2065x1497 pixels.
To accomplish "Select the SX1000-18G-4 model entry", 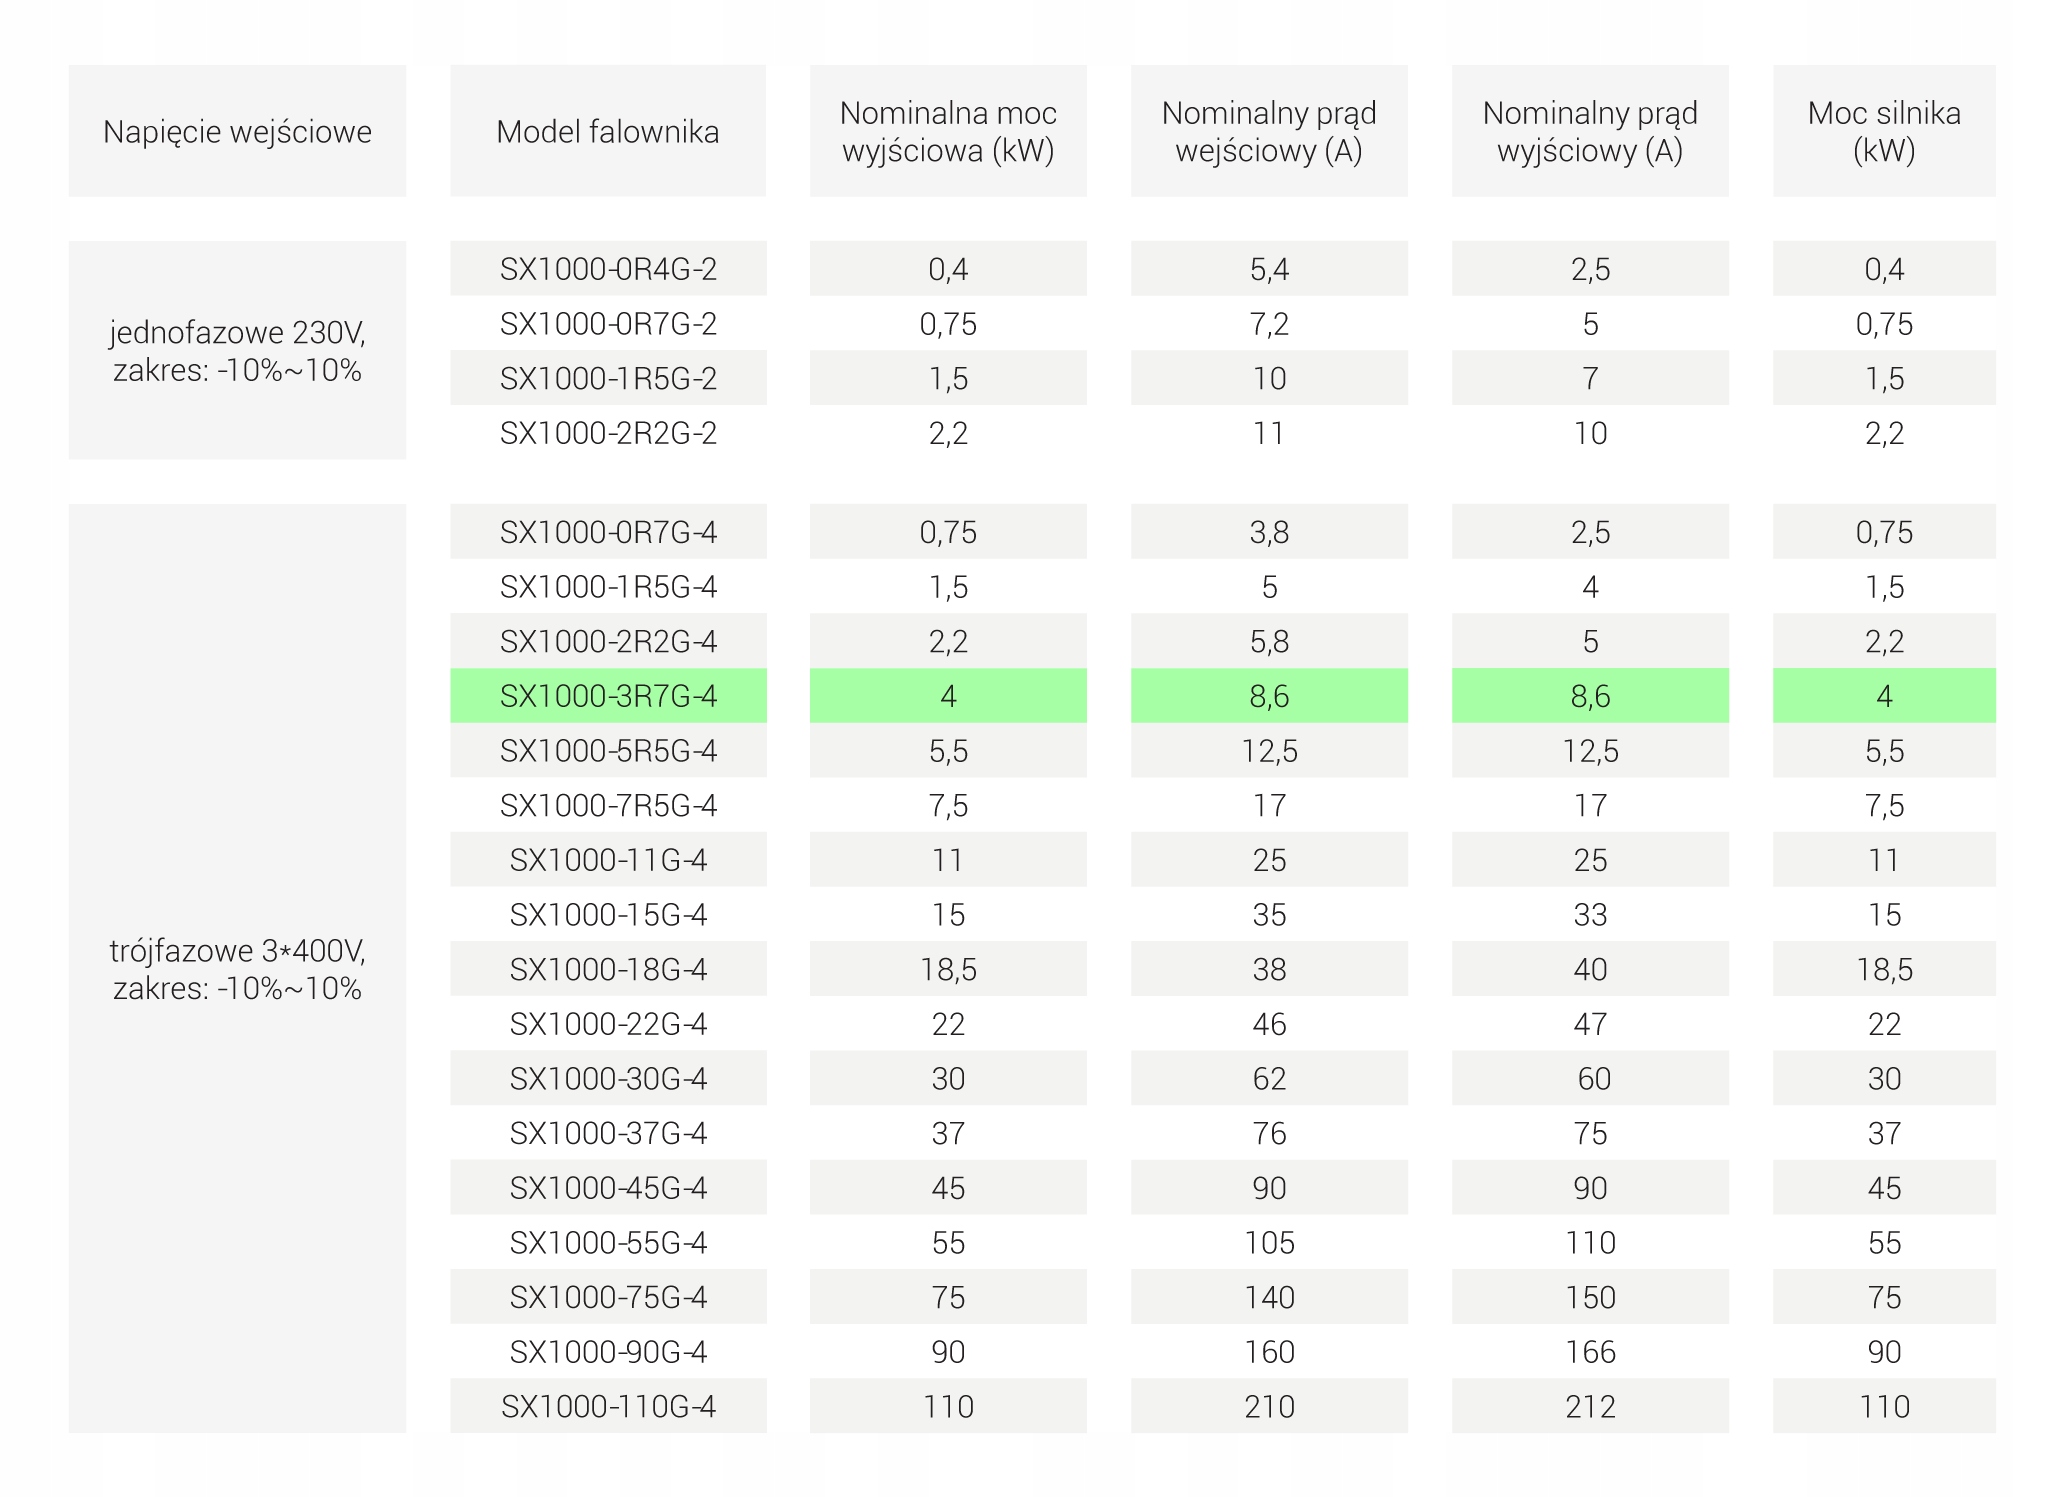I will click(x=608, y=969).
